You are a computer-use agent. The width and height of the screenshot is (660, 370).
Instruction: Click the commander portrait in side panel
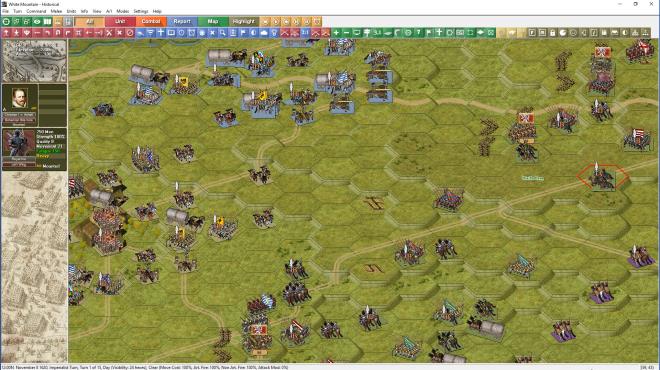tap(19, 98)
